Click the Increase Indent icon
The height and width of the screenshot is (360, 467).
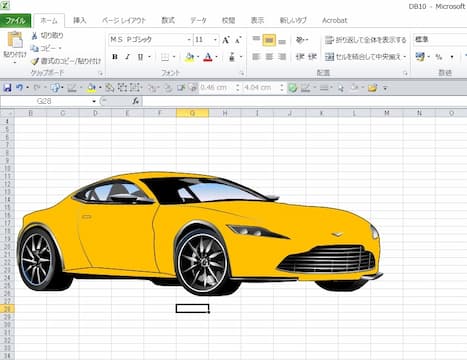click(x=312, y=57)
